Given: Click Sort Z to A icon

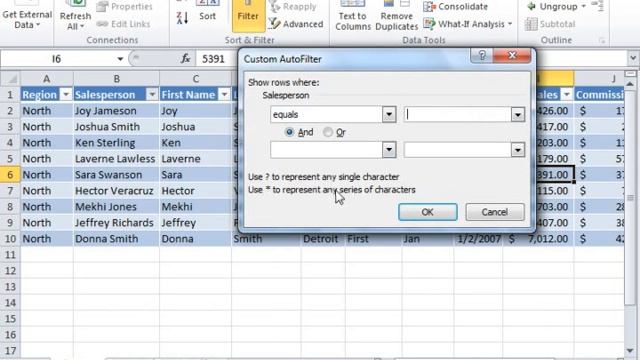Looking at the screenshot, I should tap(182, 18).
